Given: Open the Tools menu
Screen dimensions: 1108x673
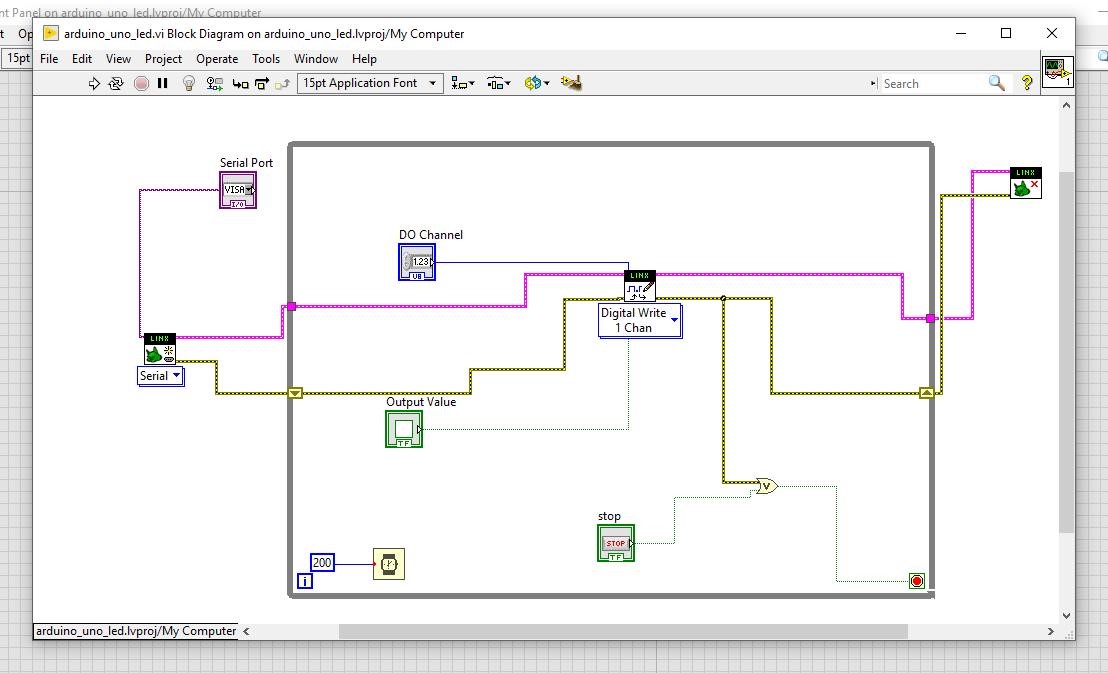Looking at the screenshot, I should (266, 59).
